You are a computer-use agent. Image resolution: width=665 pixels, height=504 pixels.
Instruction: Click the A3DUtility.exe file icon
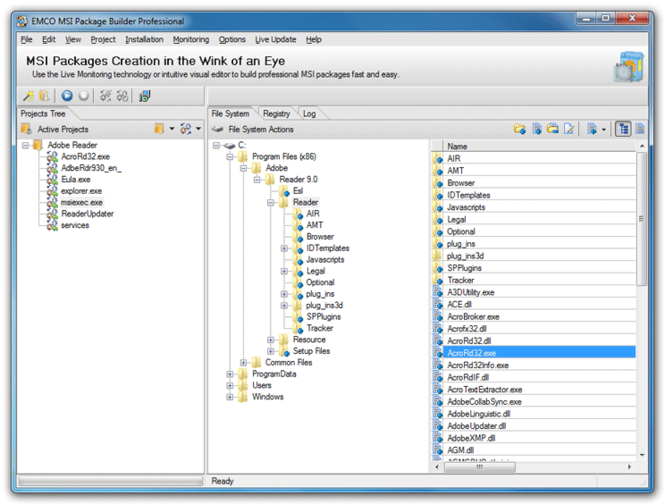(x=437, y=292)
